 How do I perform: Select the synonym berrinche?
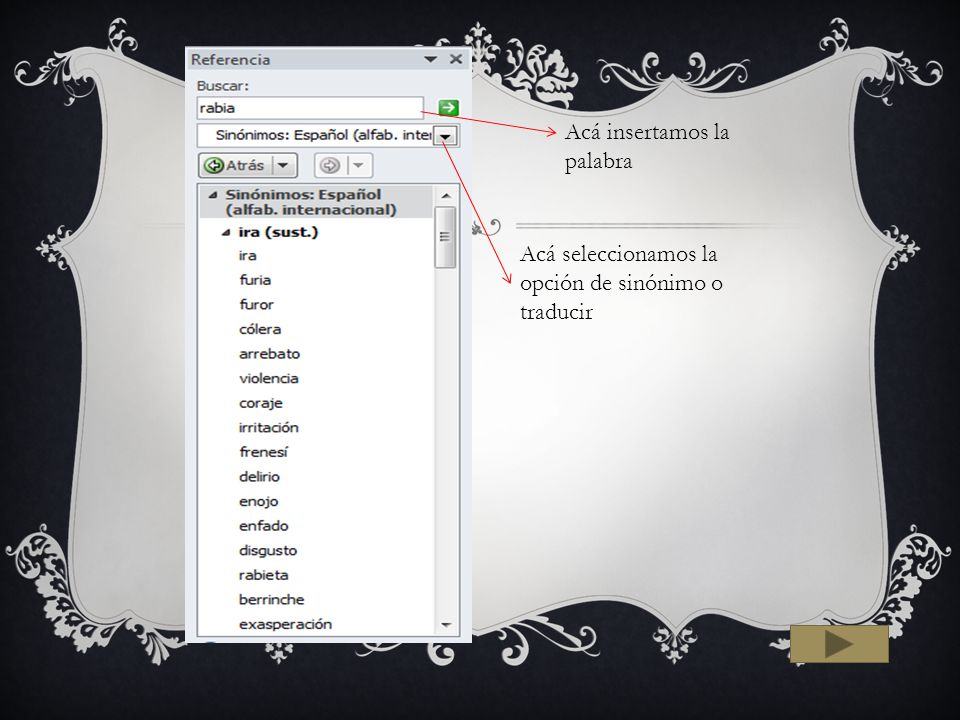pyautogui.click(x=271, y=599)
